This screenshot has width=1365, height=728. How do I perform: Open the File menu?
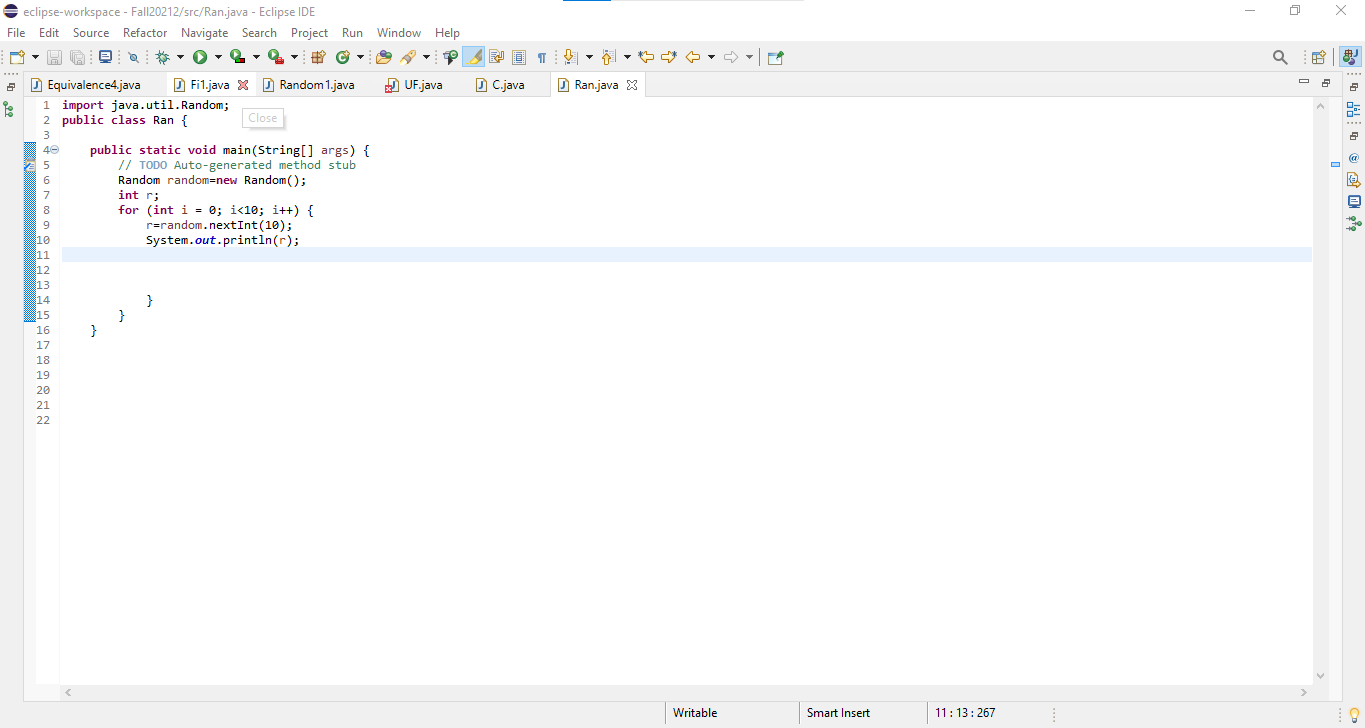(16, 33)
